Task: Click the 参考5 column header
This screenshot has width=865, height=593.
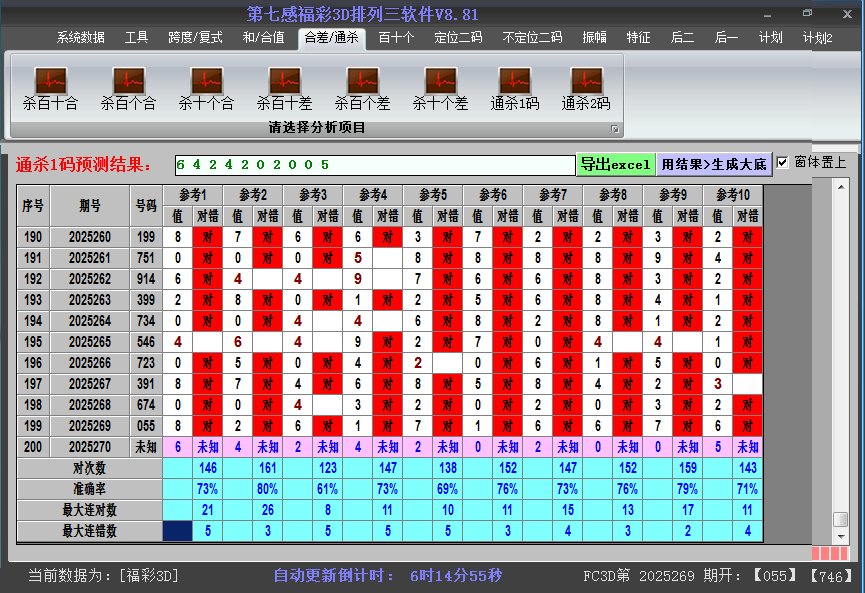Action: click(432, 194)
